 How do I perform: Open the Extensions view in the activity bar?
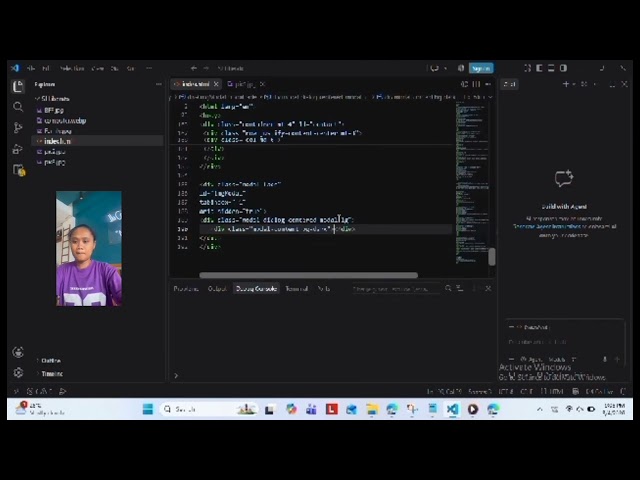coord(18,170)
